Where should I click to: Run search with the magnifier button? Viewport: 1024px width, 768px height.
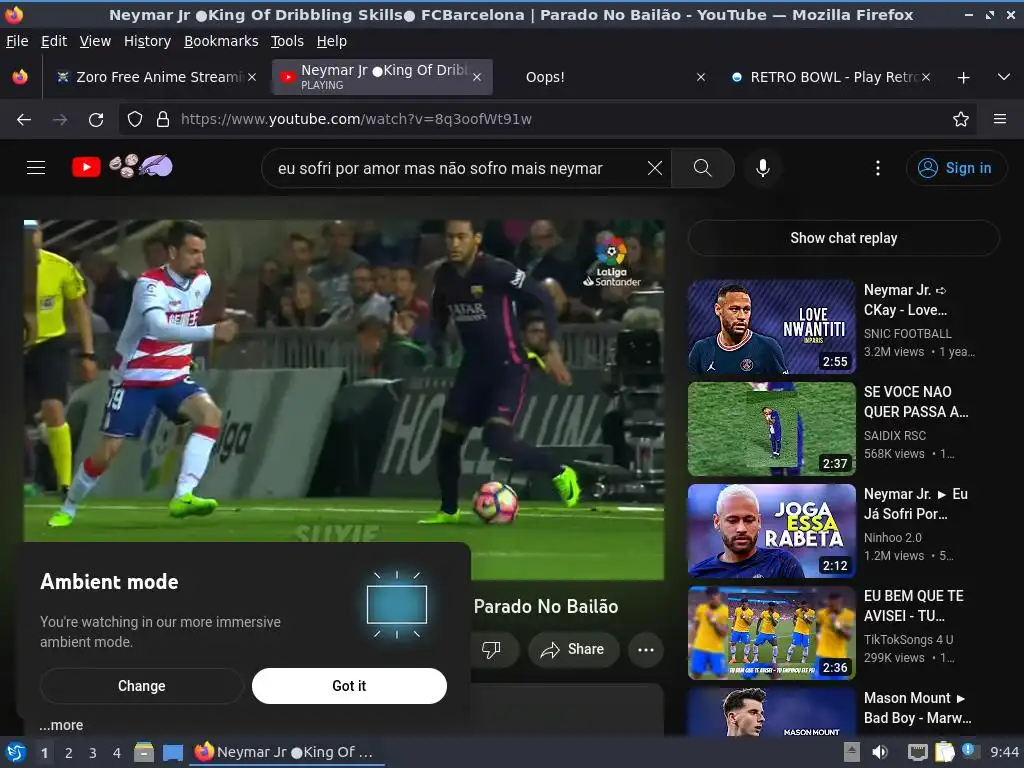[x=703, y=168]
